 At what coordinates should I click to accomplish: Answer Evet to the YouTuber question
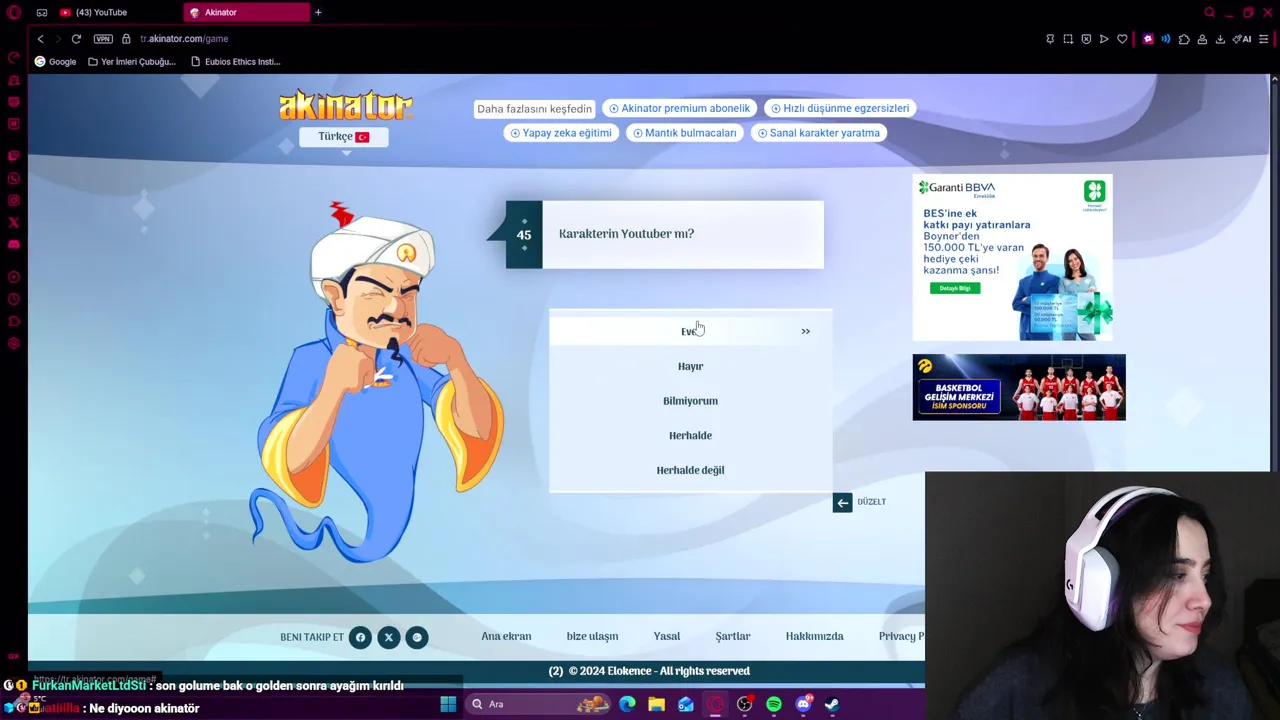(690, 331)
